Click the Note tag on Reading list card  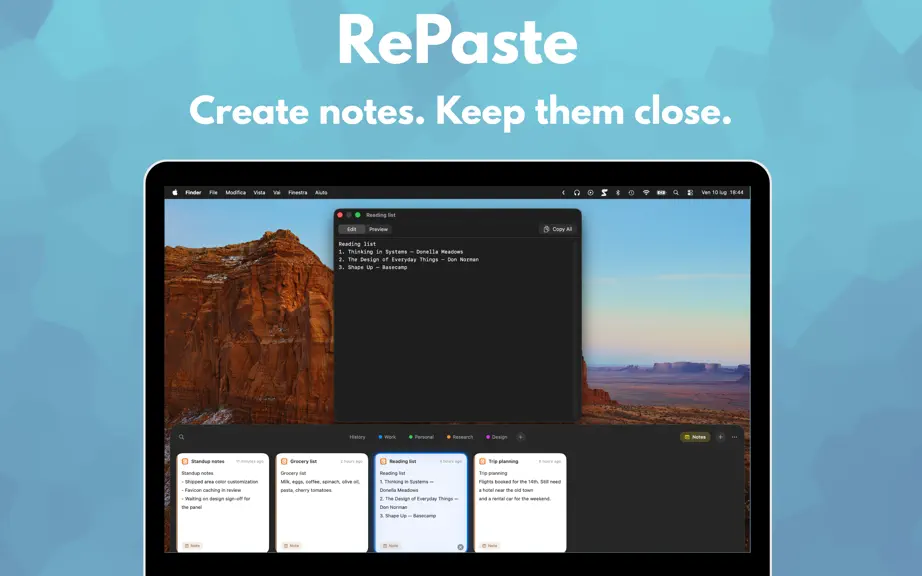[391, 545]
